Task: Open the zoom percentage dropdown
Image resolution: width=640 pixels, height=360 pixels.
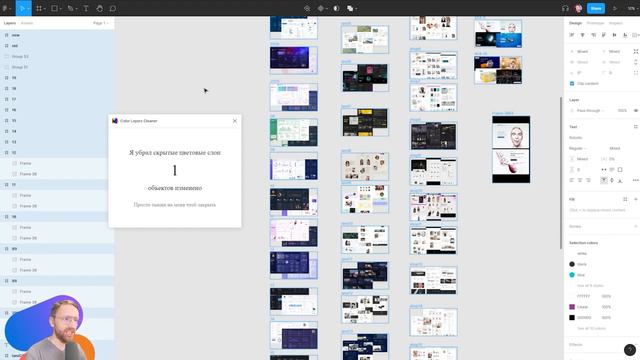Action: (x=632, y=8)
